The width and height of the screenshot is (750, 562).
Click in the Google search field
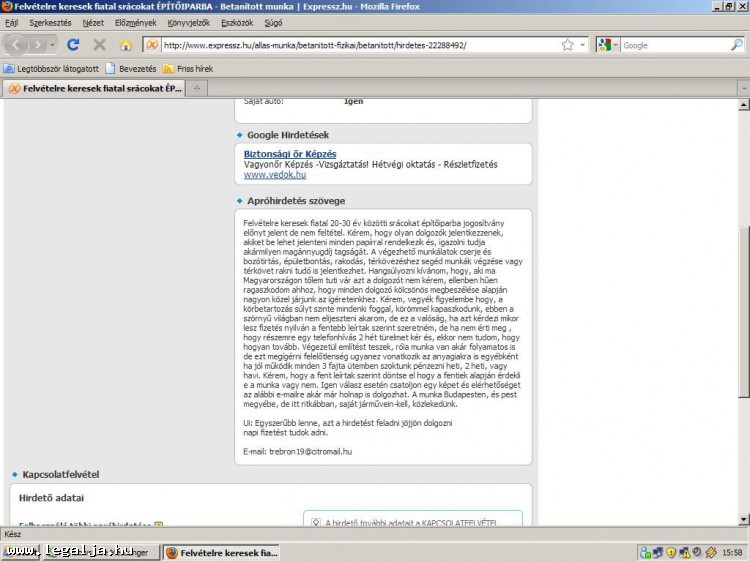673,45
